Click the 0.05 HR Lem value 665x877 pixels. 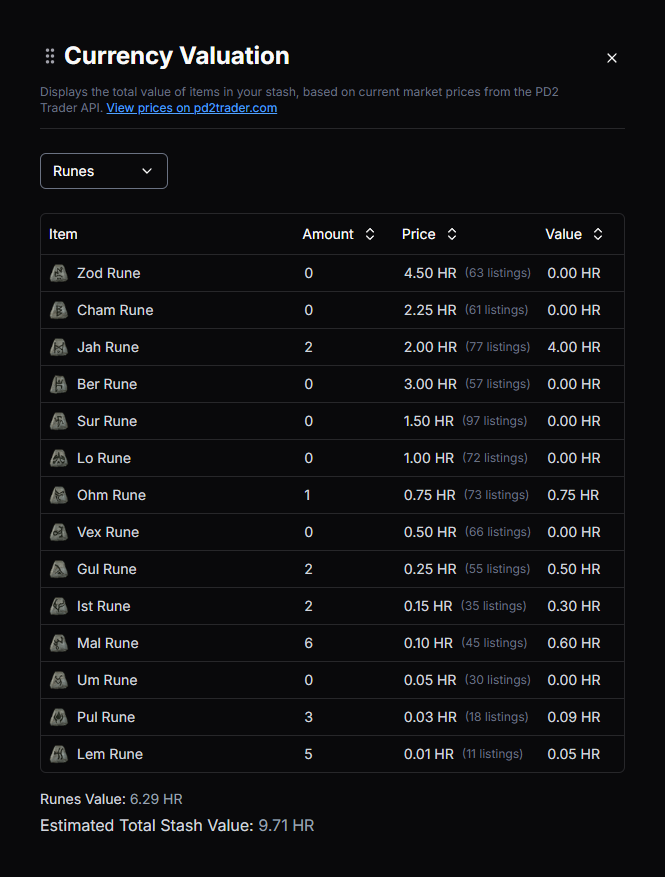click(574, 754)
